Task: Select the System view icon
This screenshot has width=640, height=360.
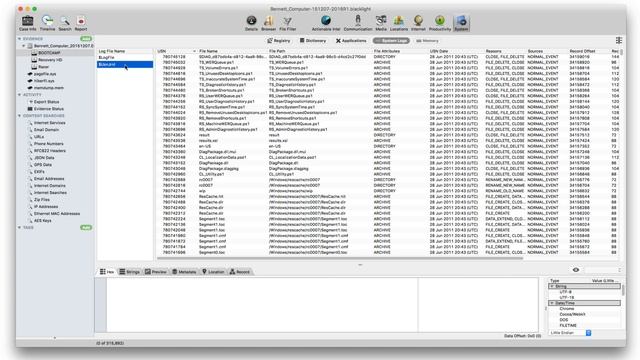Action: 461,23
